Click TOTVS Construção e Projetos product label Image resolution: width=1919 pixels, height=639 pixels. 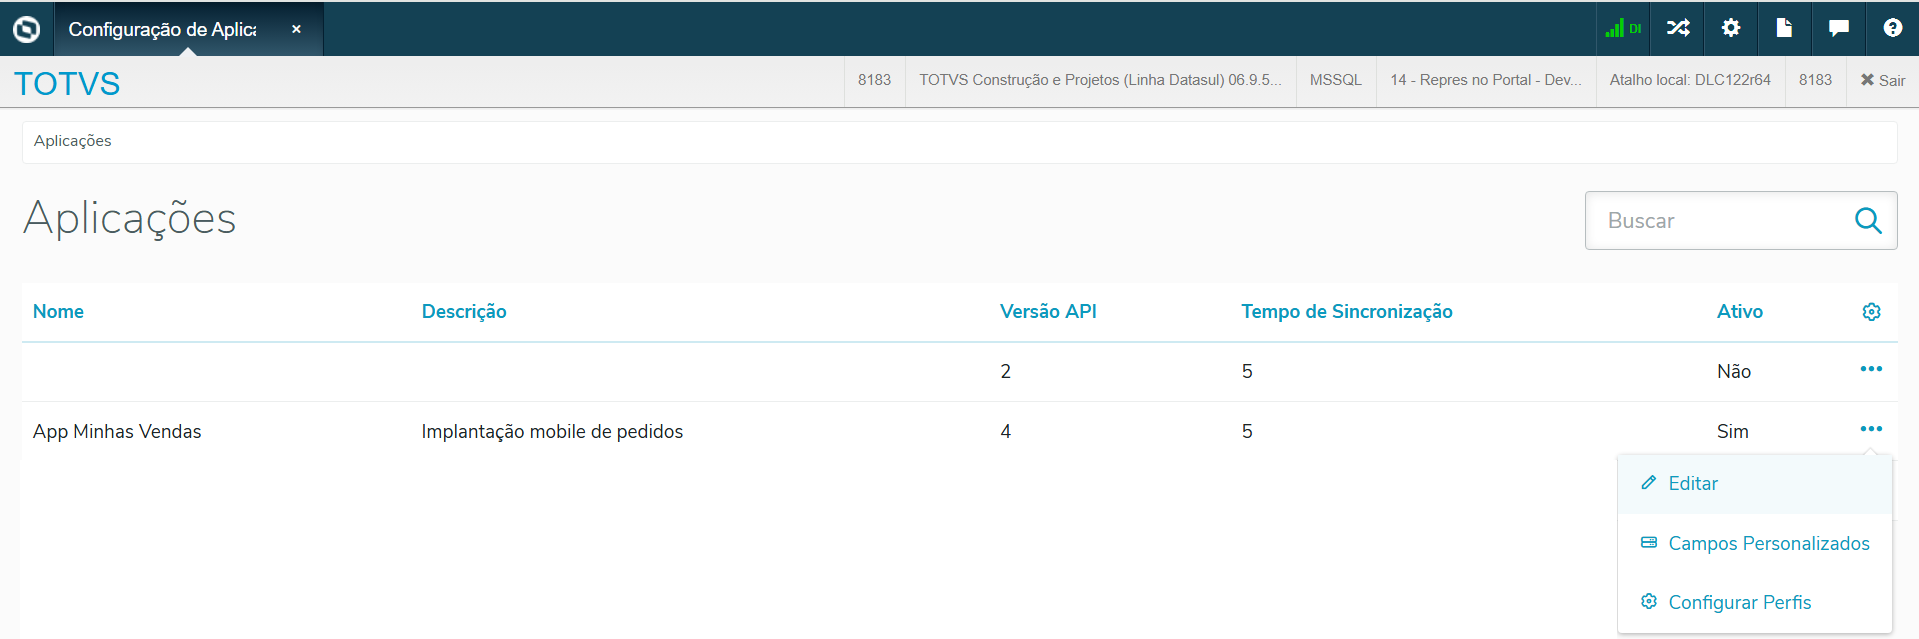point(1100,80)
